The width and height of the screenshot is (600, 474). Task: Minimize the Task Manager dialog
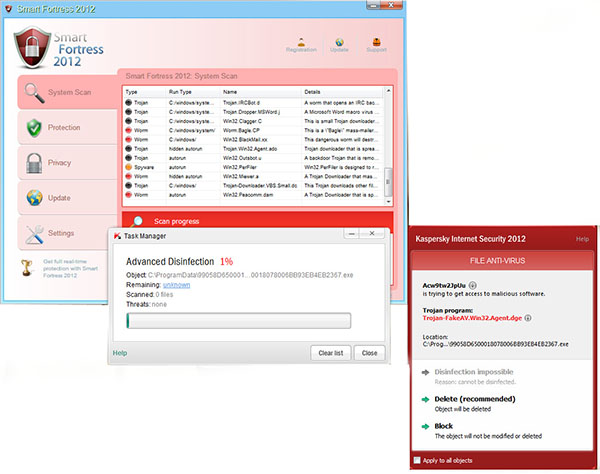click(352, 233)
